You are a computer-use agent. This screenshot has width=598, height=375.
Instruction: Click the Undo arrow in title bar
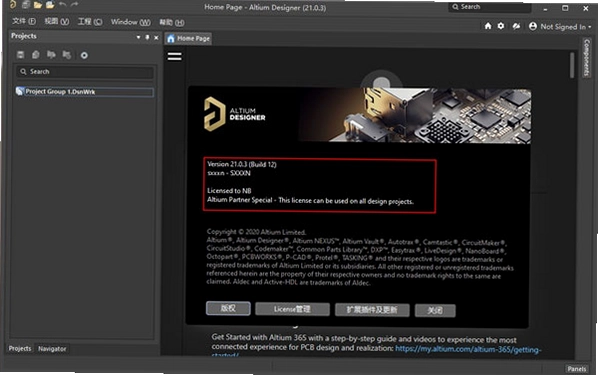coord(63,5)
